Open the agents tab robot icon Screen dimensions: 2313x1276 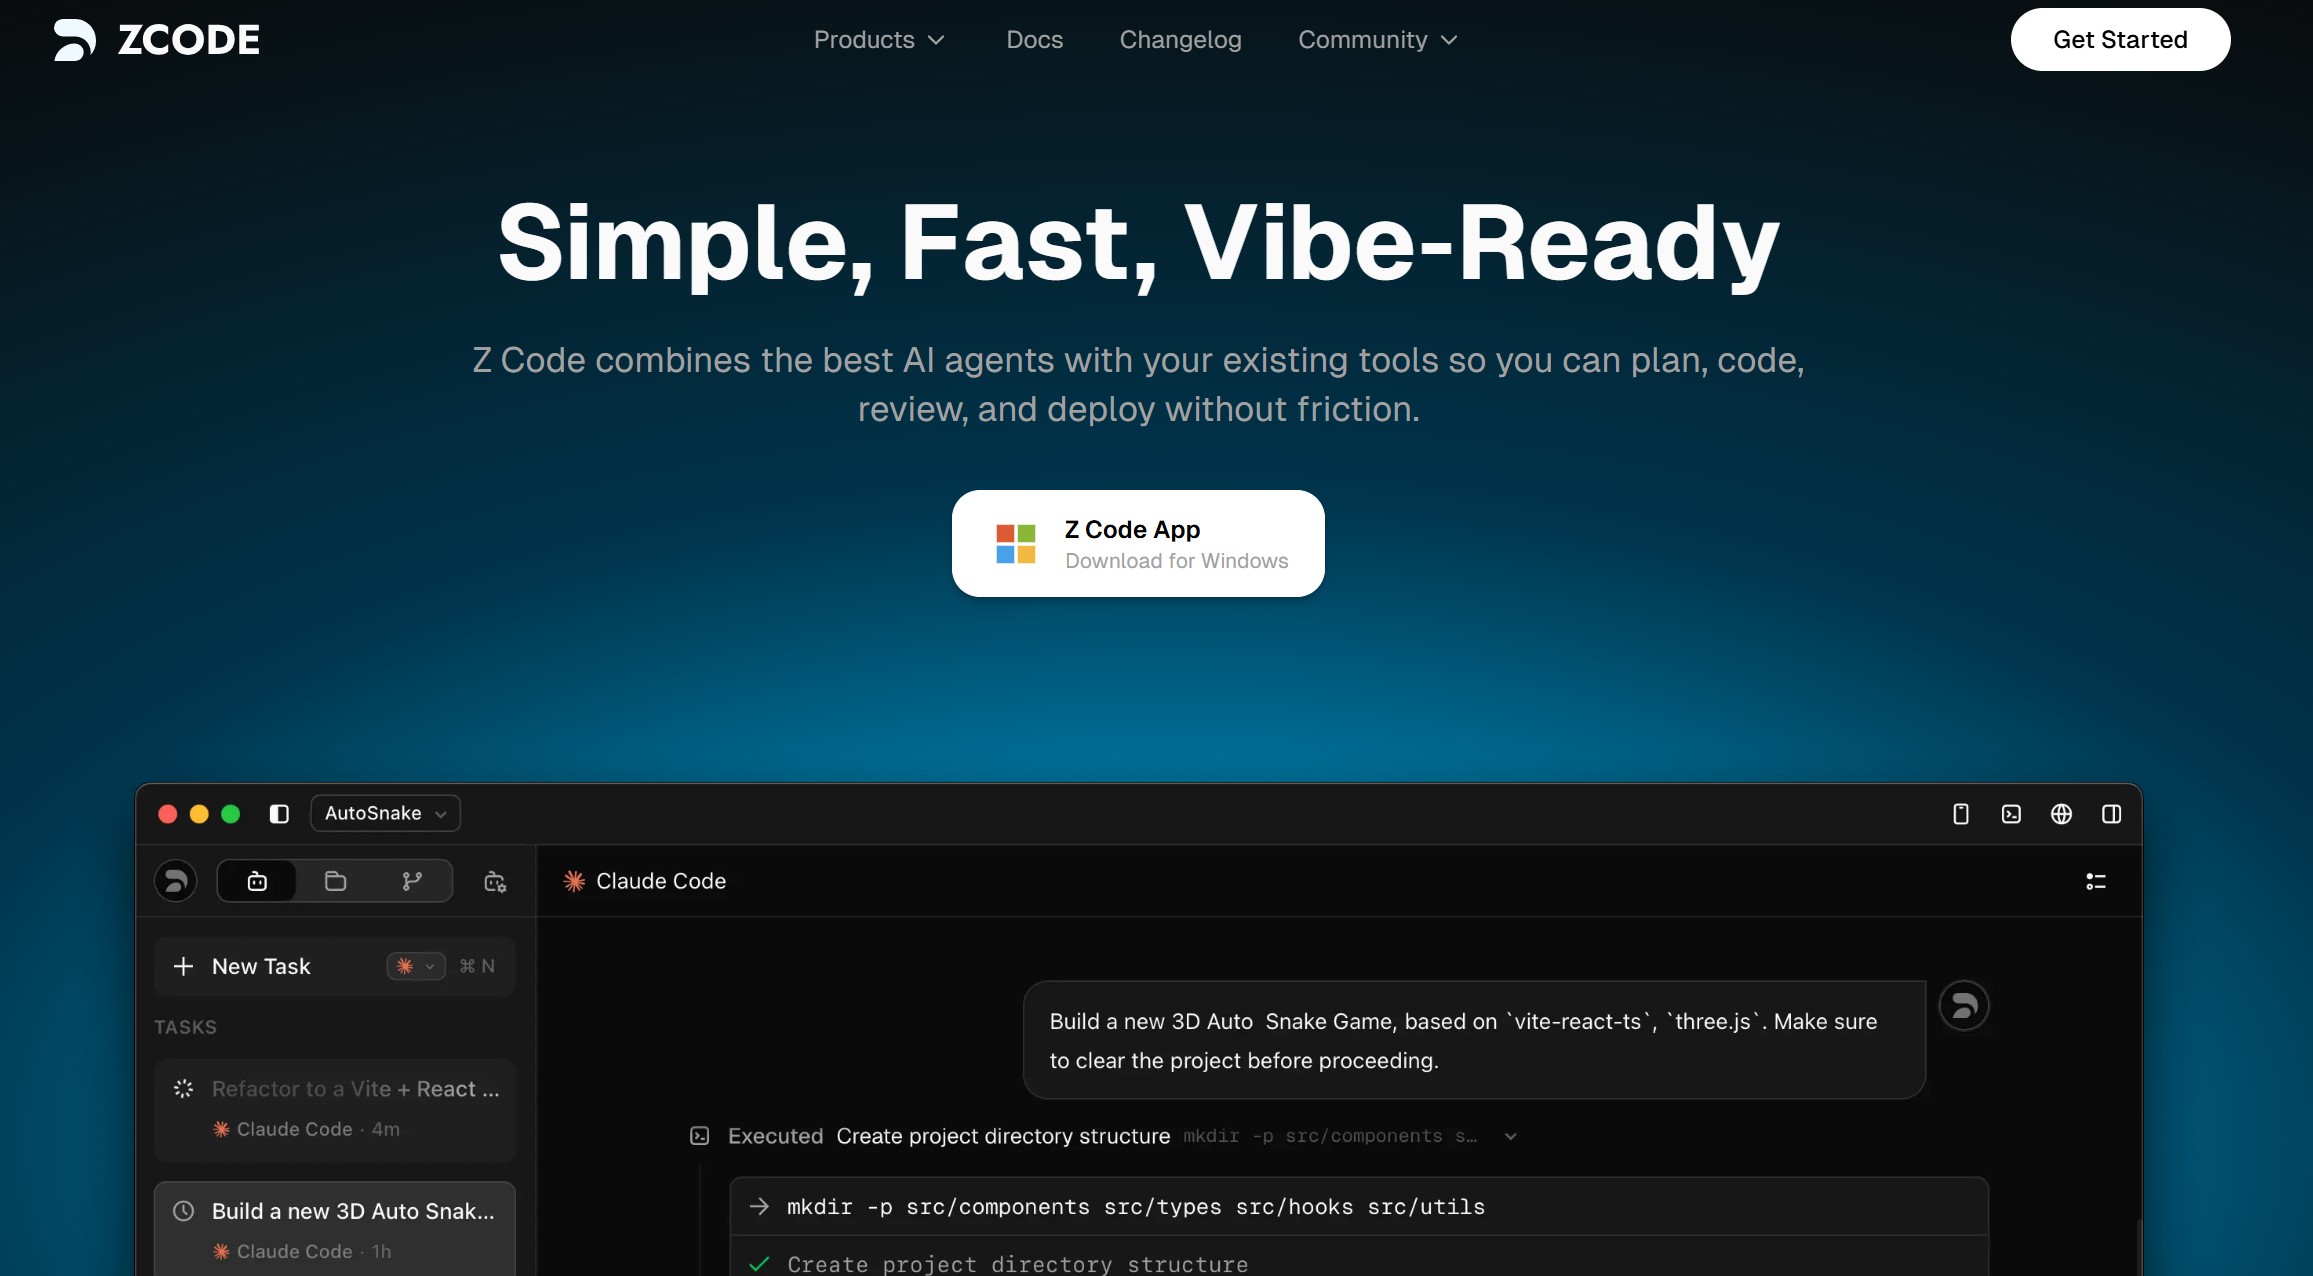(x=257, y=881)
